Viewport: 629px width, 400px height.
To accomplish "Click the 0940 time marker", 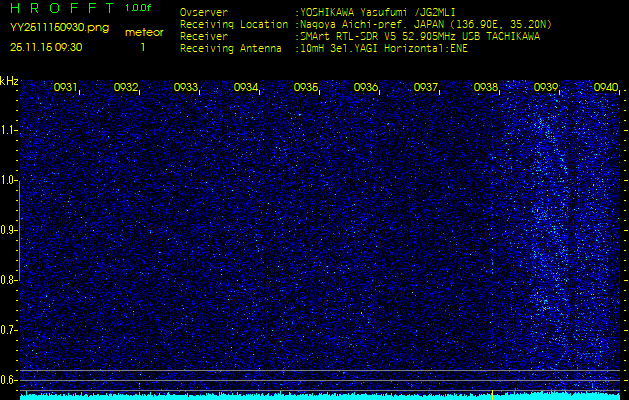I will pyautogui.click(x=606, y=87).
